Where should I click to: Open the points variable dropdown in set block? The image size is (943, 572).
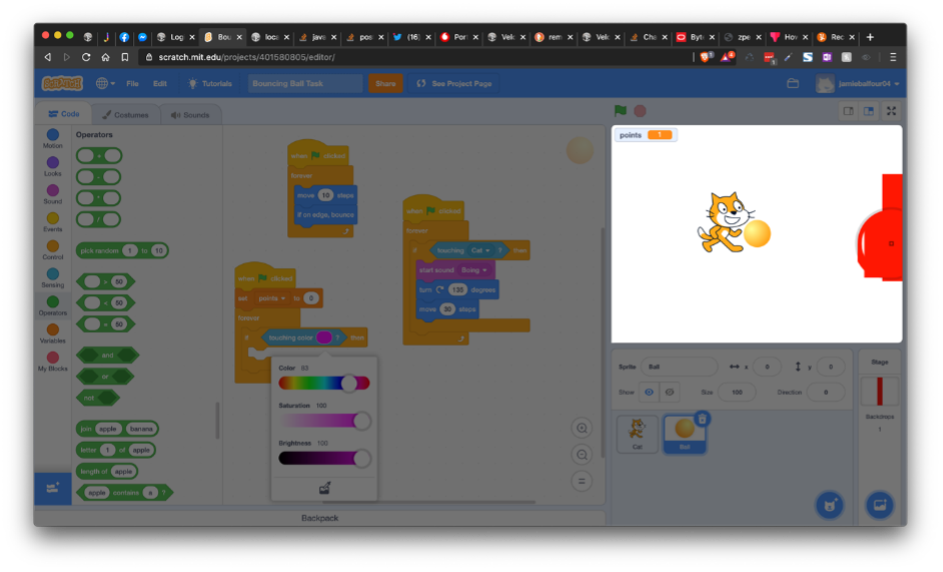[271, 298]
